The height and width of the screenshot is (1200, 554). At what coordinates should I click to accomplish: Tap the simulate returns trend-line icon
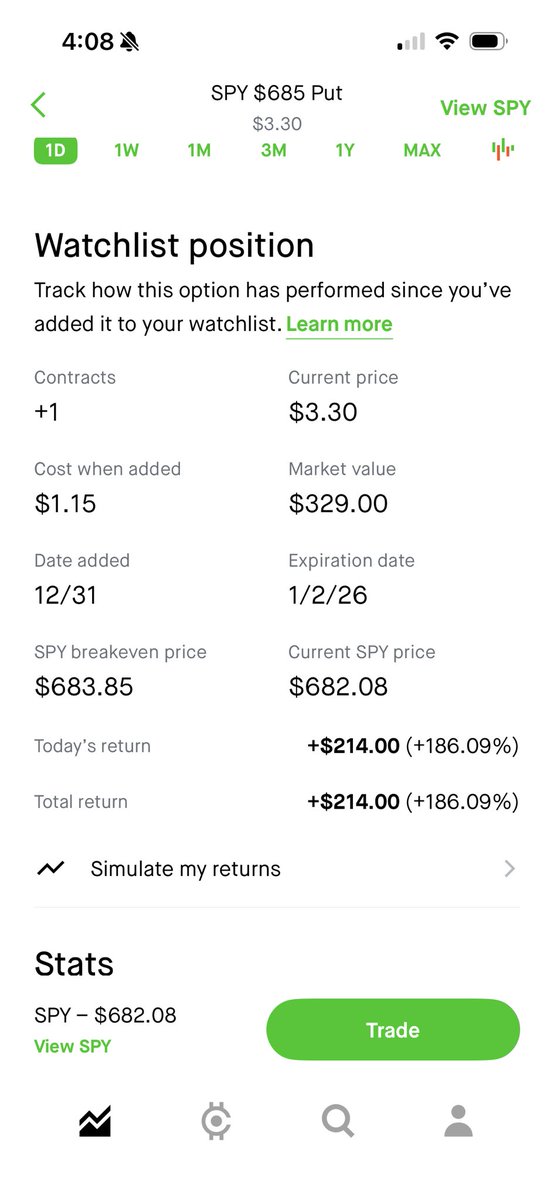tap(50, 868)
